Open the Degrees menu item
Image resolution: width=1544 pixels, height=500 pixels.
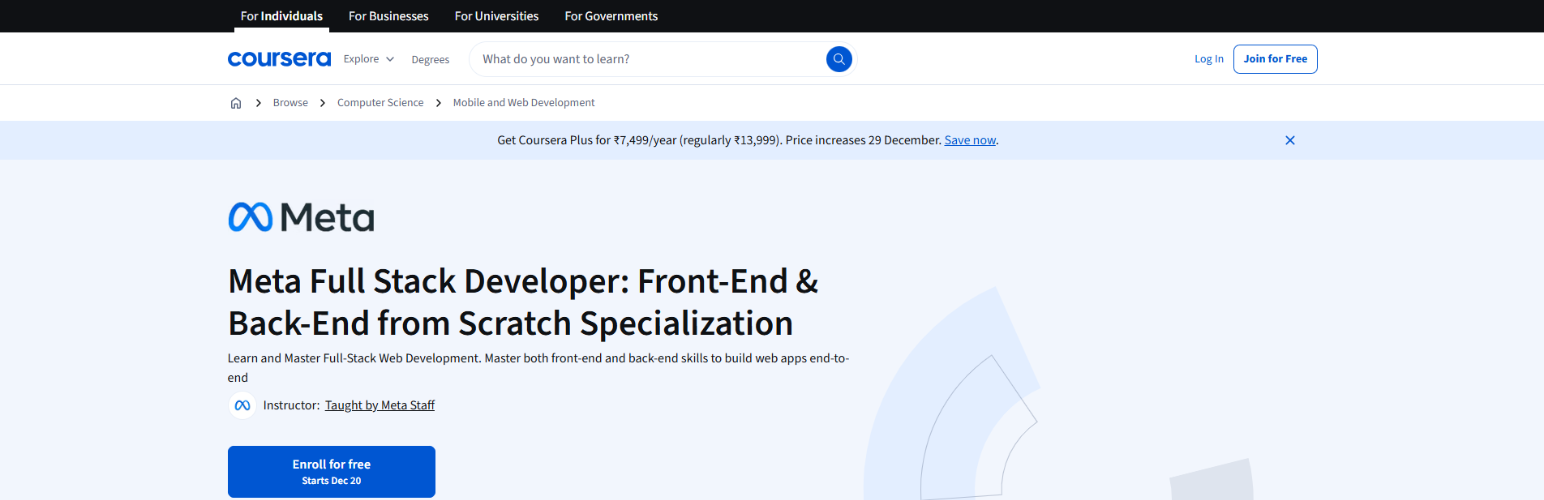click(430, 59)
